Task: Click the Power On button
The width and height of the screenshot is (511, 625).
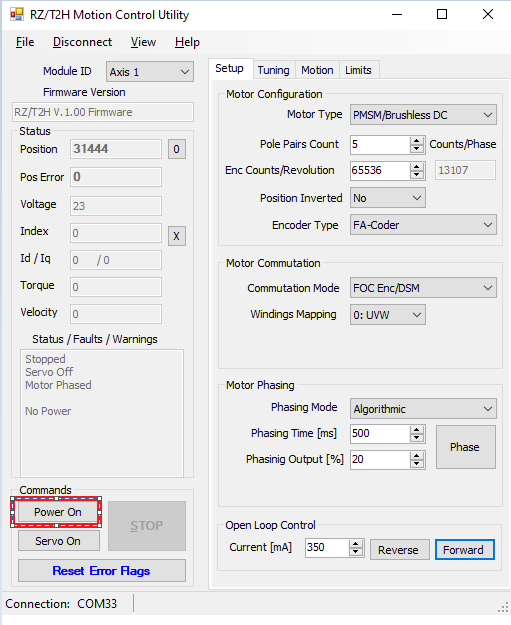Action: [x=58, y=512]
